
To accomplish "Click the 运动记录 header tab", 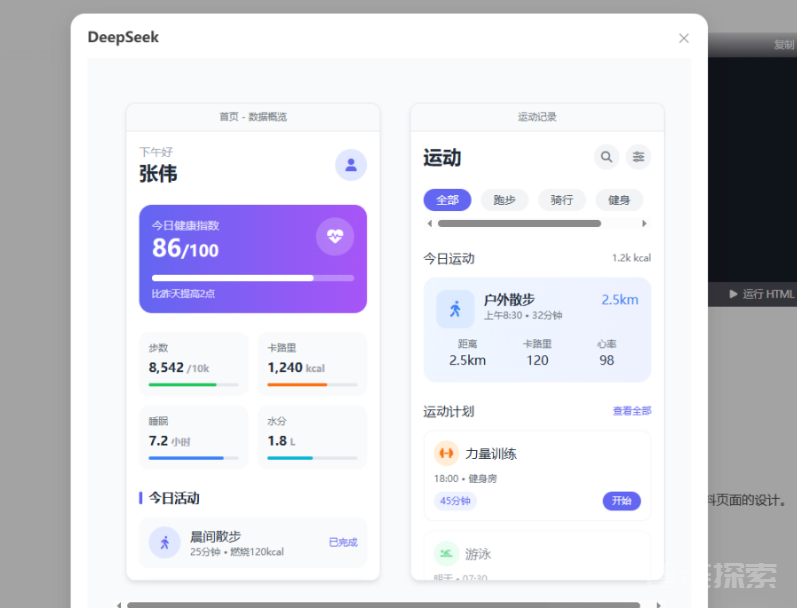I will (x=537, y=117).
